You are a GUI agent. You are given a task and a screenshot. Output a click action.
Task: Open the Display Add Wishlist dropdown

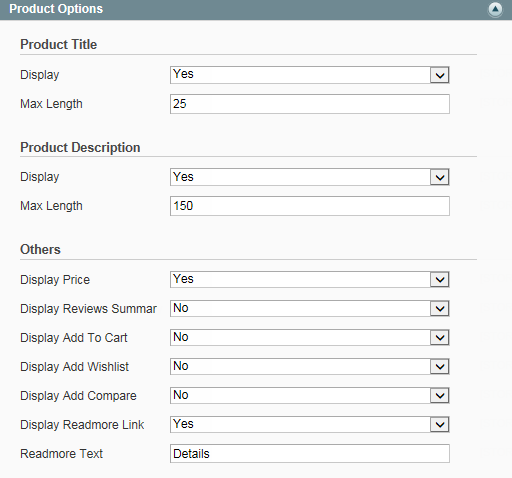310,366
